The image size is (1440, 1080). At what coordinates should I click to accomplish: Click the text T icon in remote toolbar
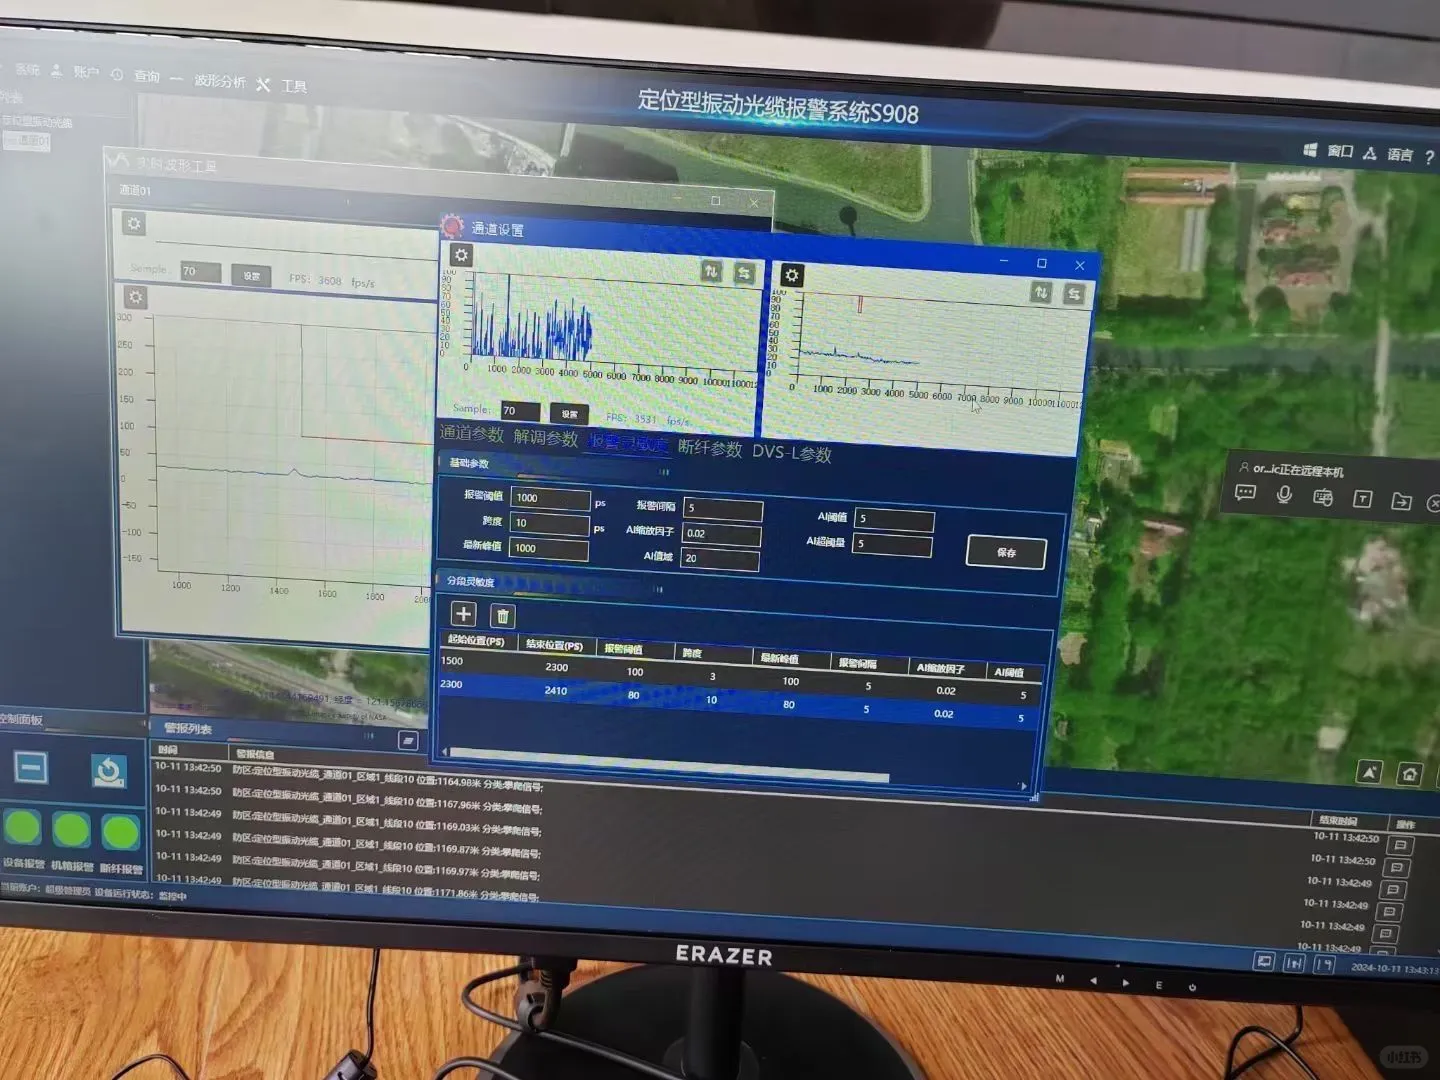click(x=1362, y=499)
